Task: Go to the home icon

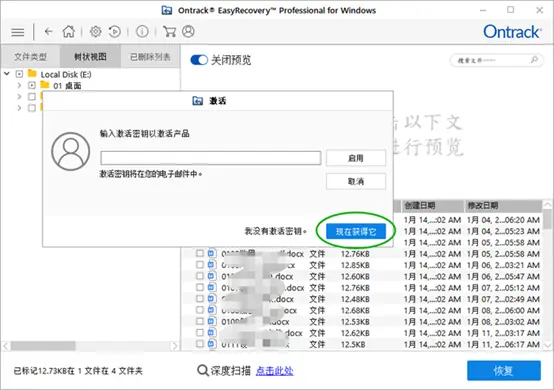Action: (x=69, y=32)
